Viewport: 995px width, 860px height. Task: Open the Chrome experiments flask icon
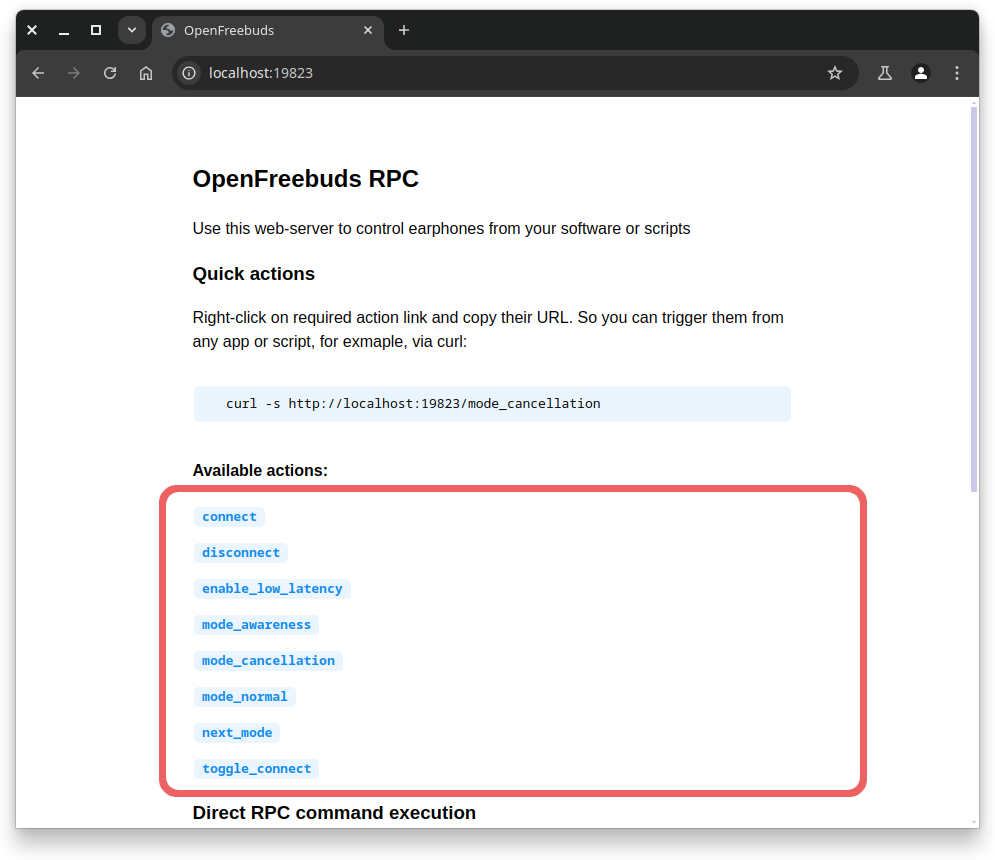tap(884, 72)
